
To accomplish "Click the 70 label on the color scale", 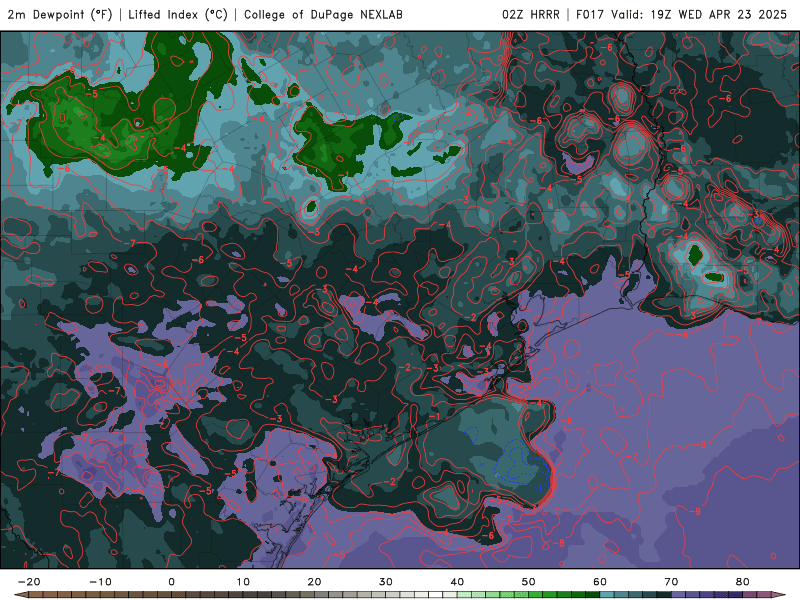I will (671, 582).
